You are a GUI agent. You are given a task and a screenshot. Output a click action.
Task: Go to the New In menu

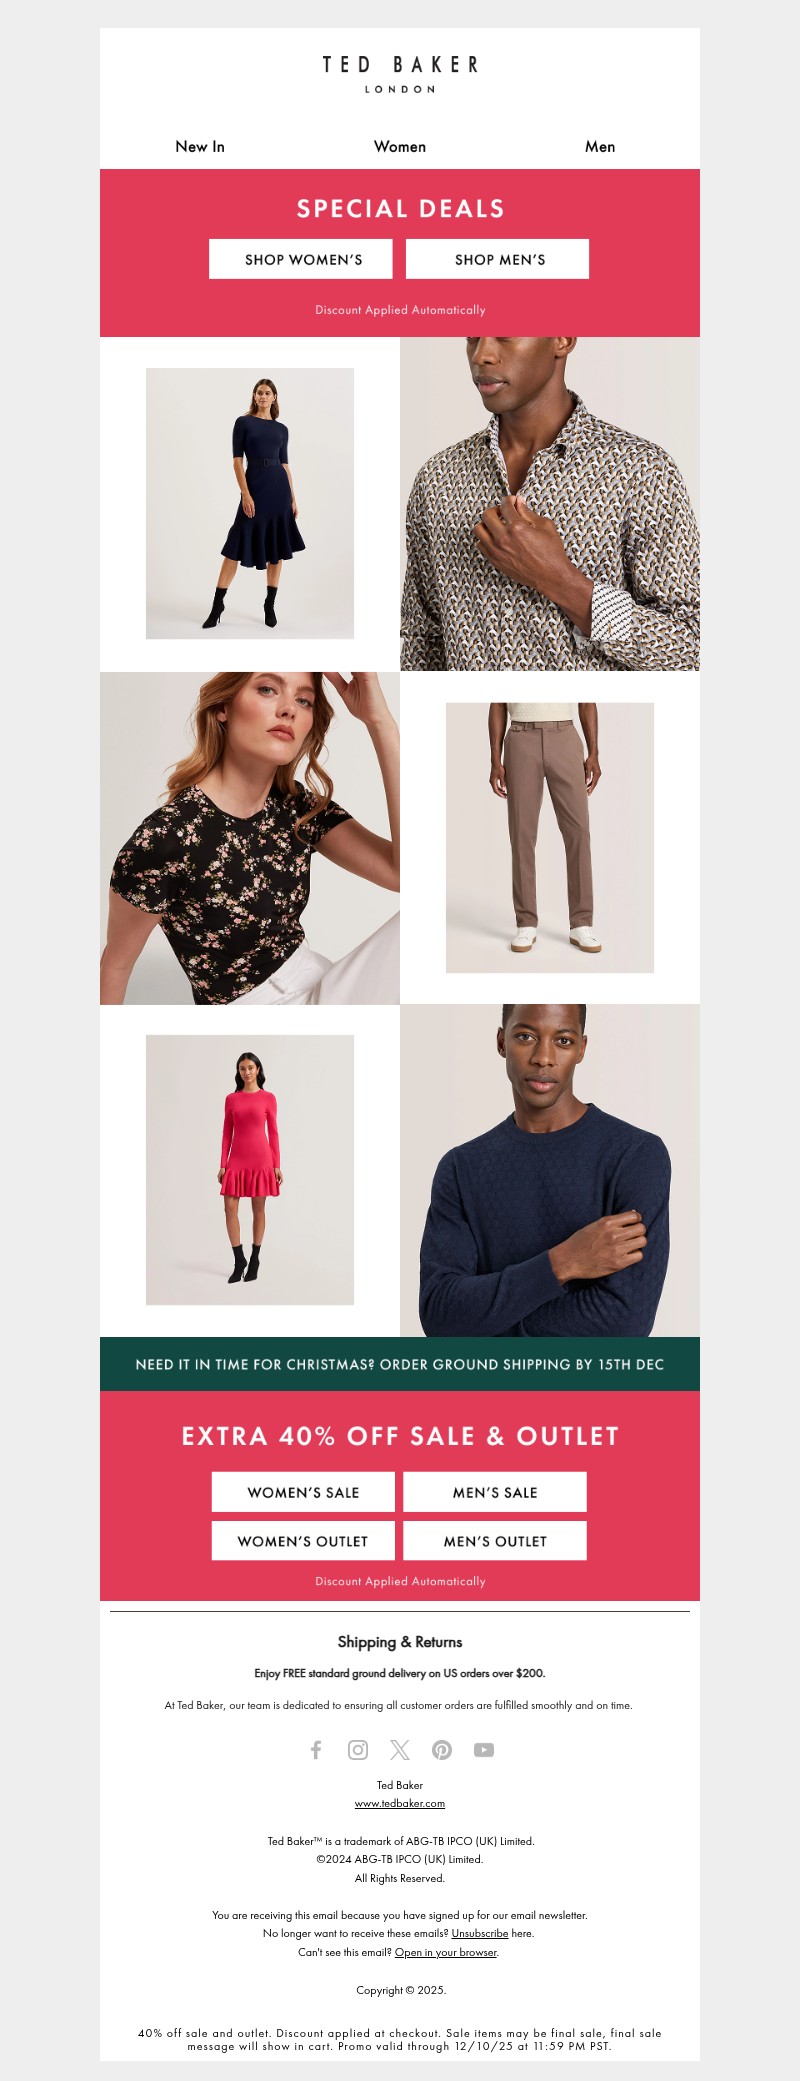200,146
